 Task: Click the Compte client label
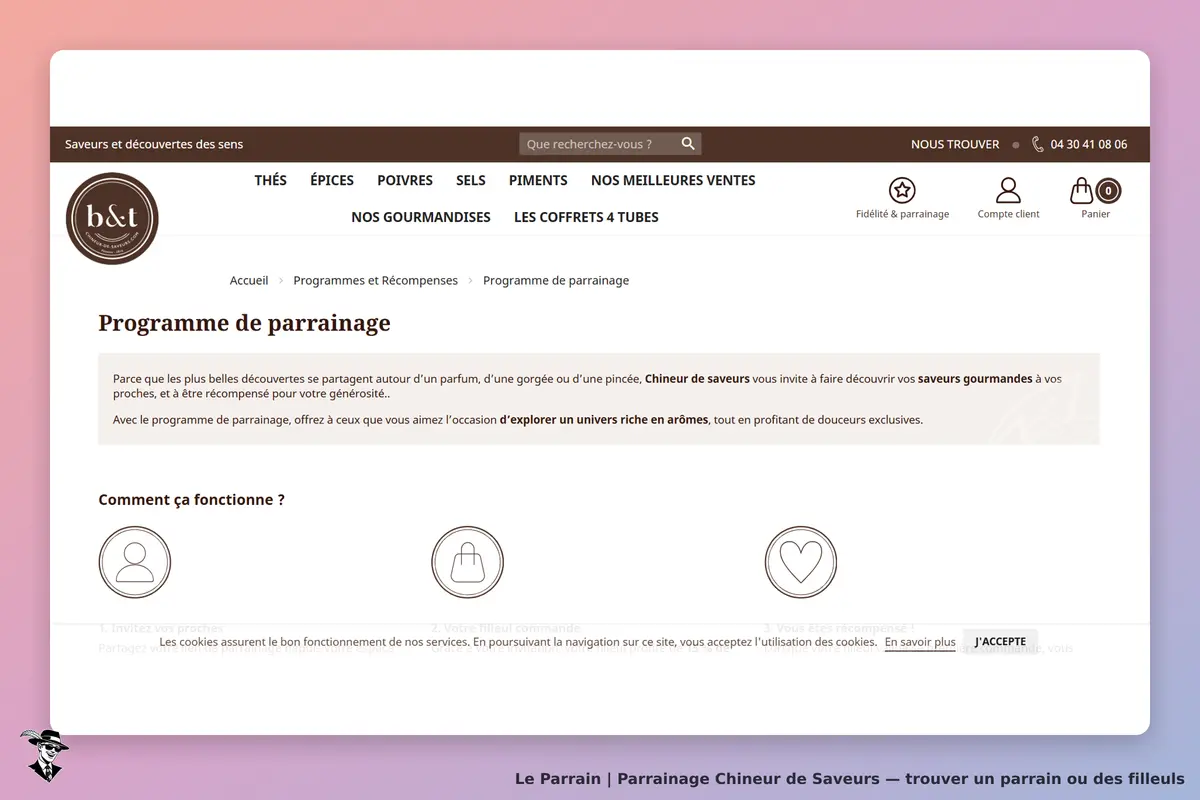point(1009,214)
